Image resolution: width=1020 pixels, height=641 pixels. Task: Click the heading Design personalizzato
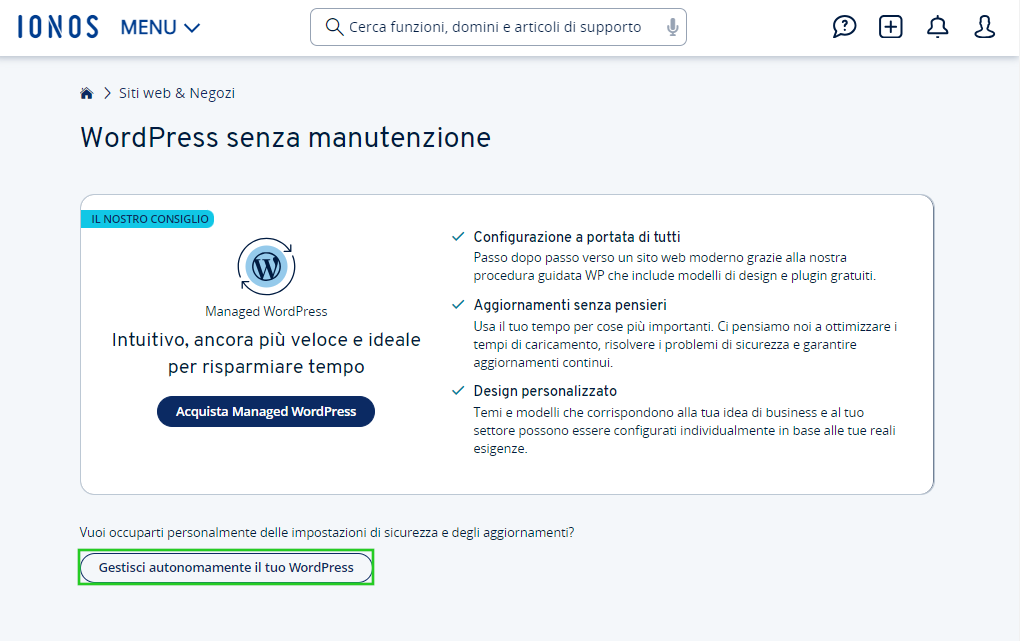tap(545, 390)
